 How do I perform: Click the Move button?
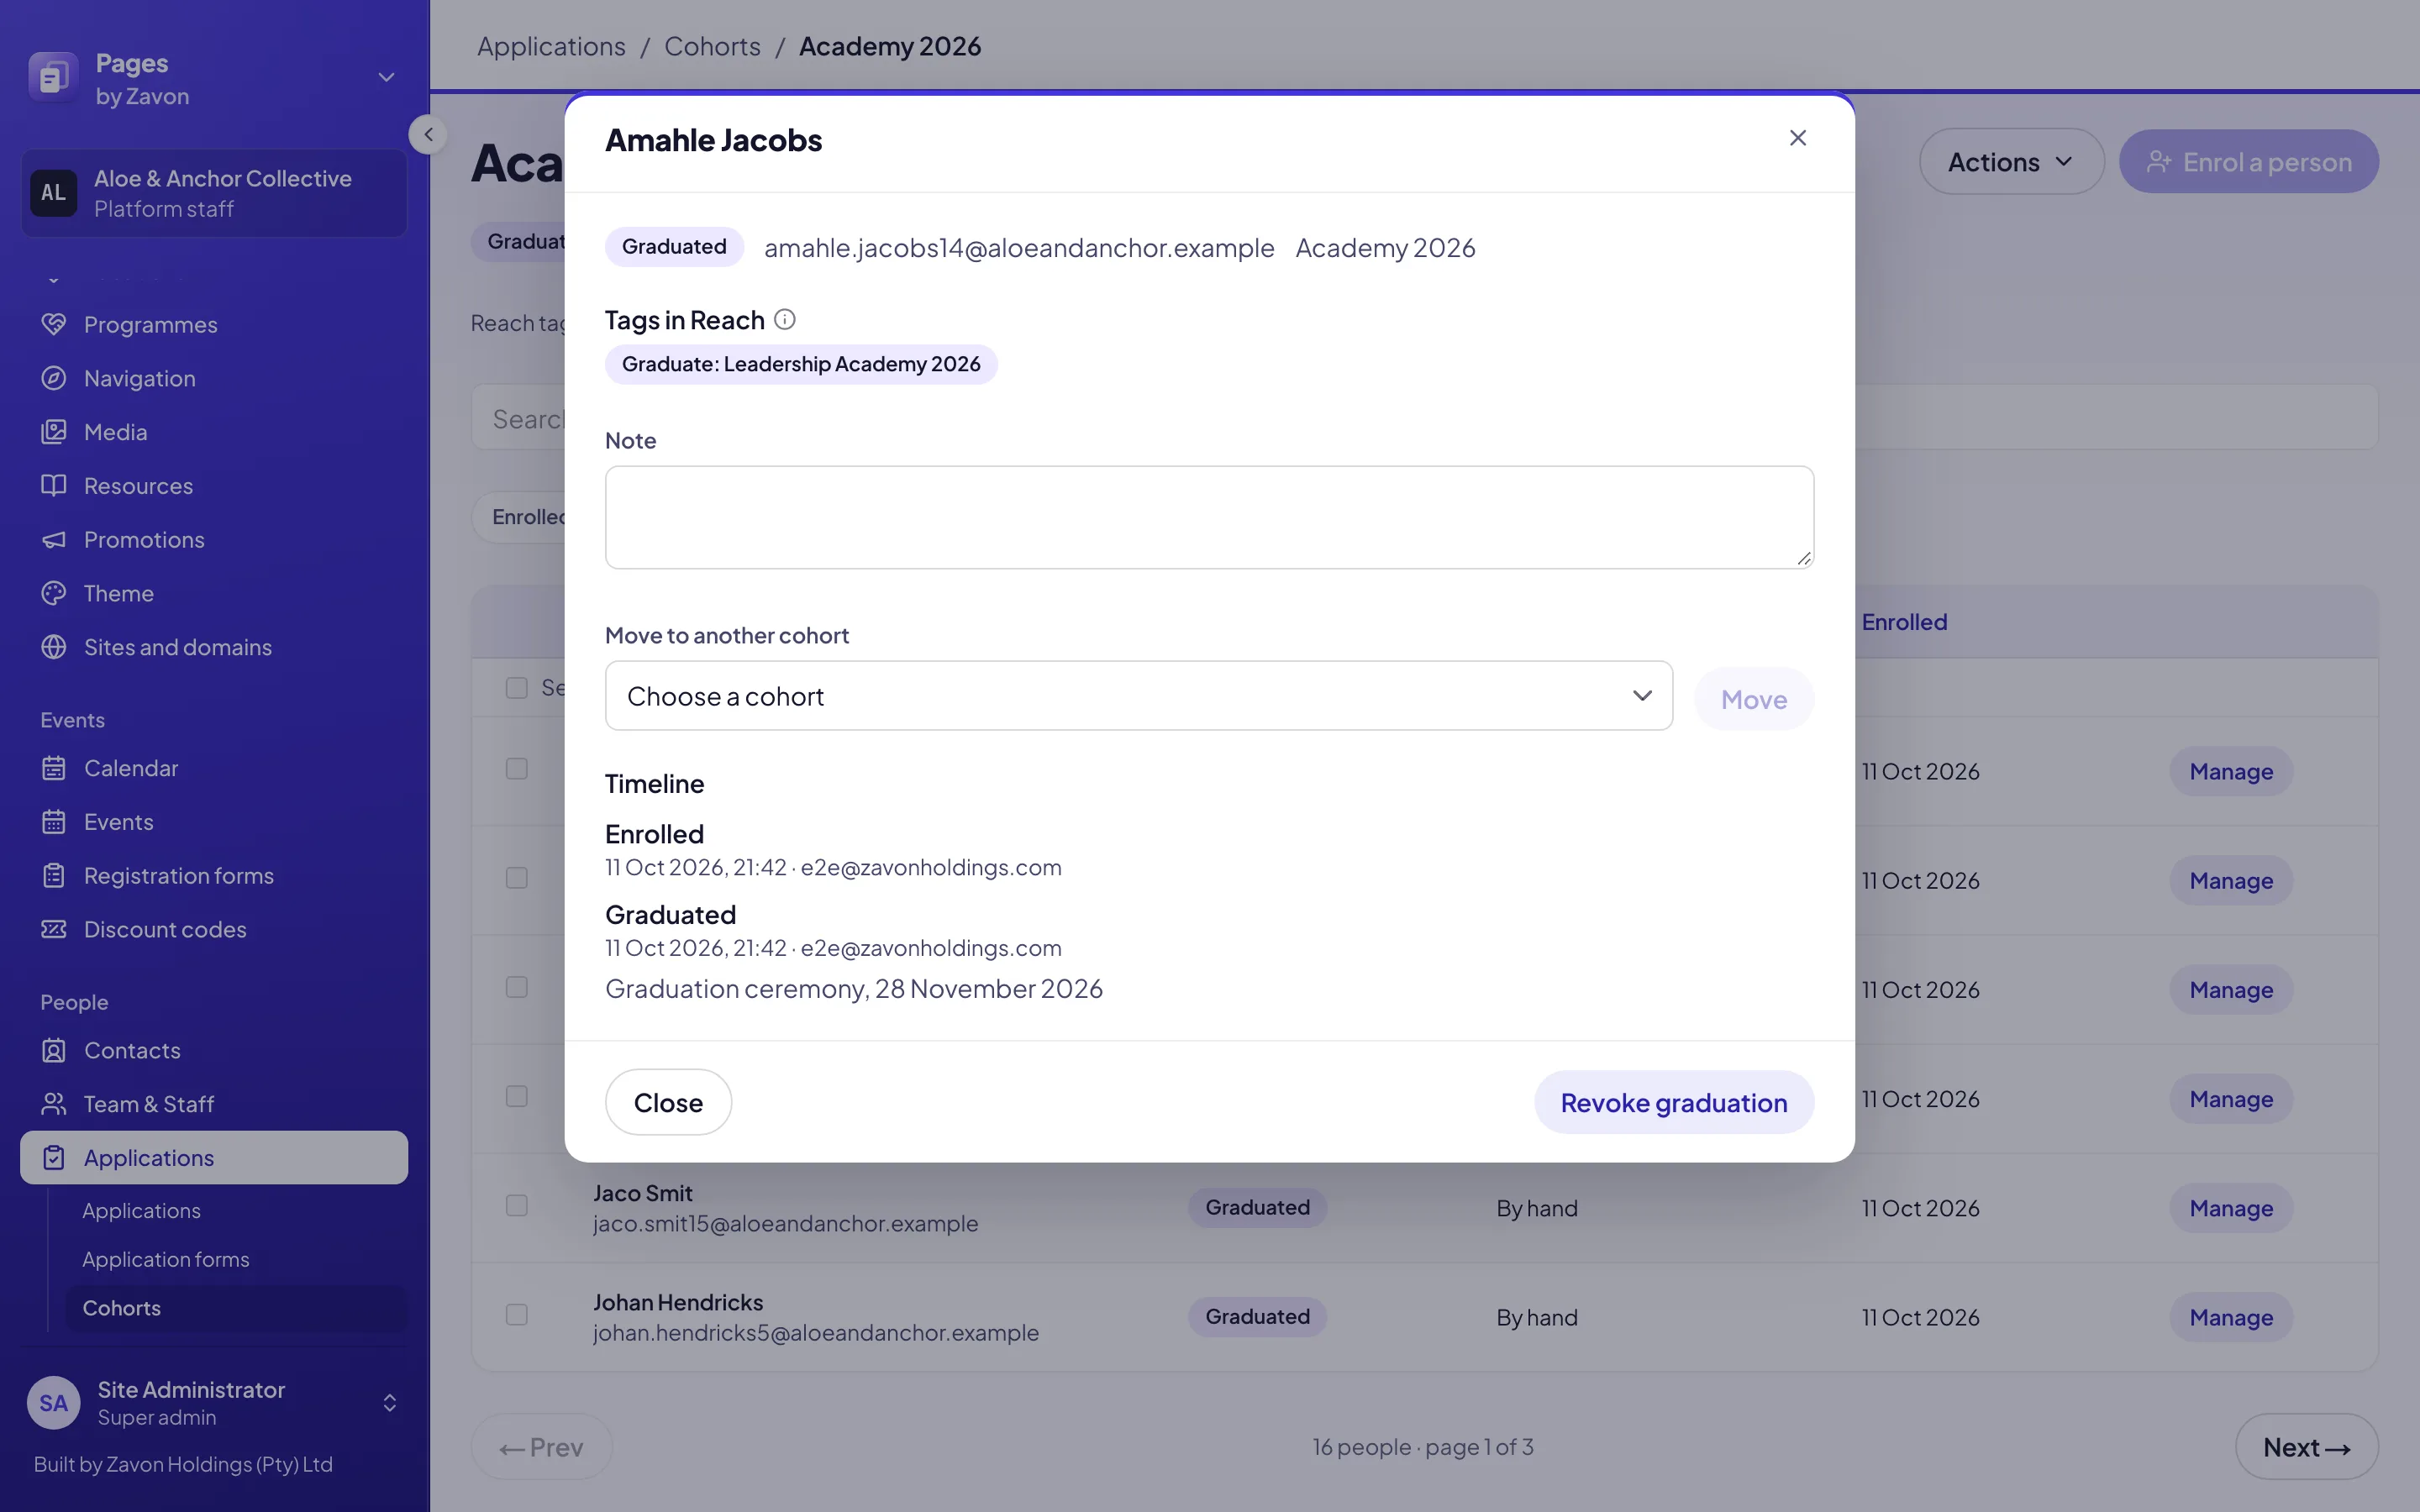pos(1754,699)
